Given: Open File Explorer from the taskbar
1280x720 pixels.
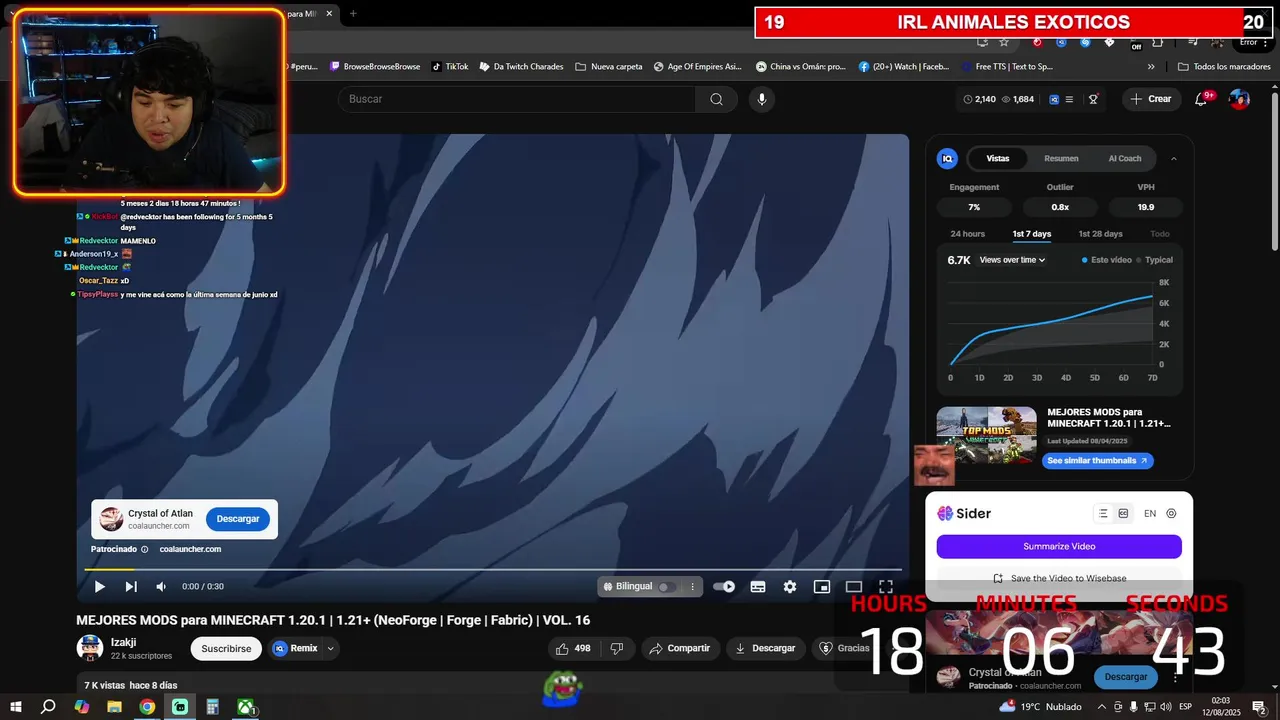Looking at the screenshot, I should tap(114, 707).
